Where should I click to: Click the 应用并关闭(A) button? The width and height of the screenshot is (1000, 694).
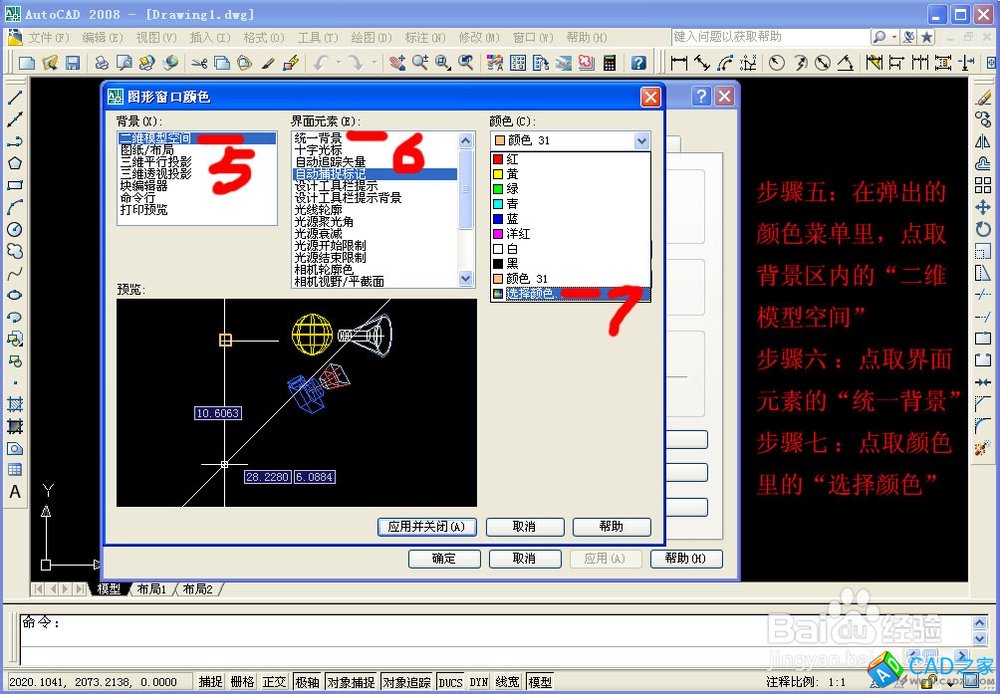[427, 527]
